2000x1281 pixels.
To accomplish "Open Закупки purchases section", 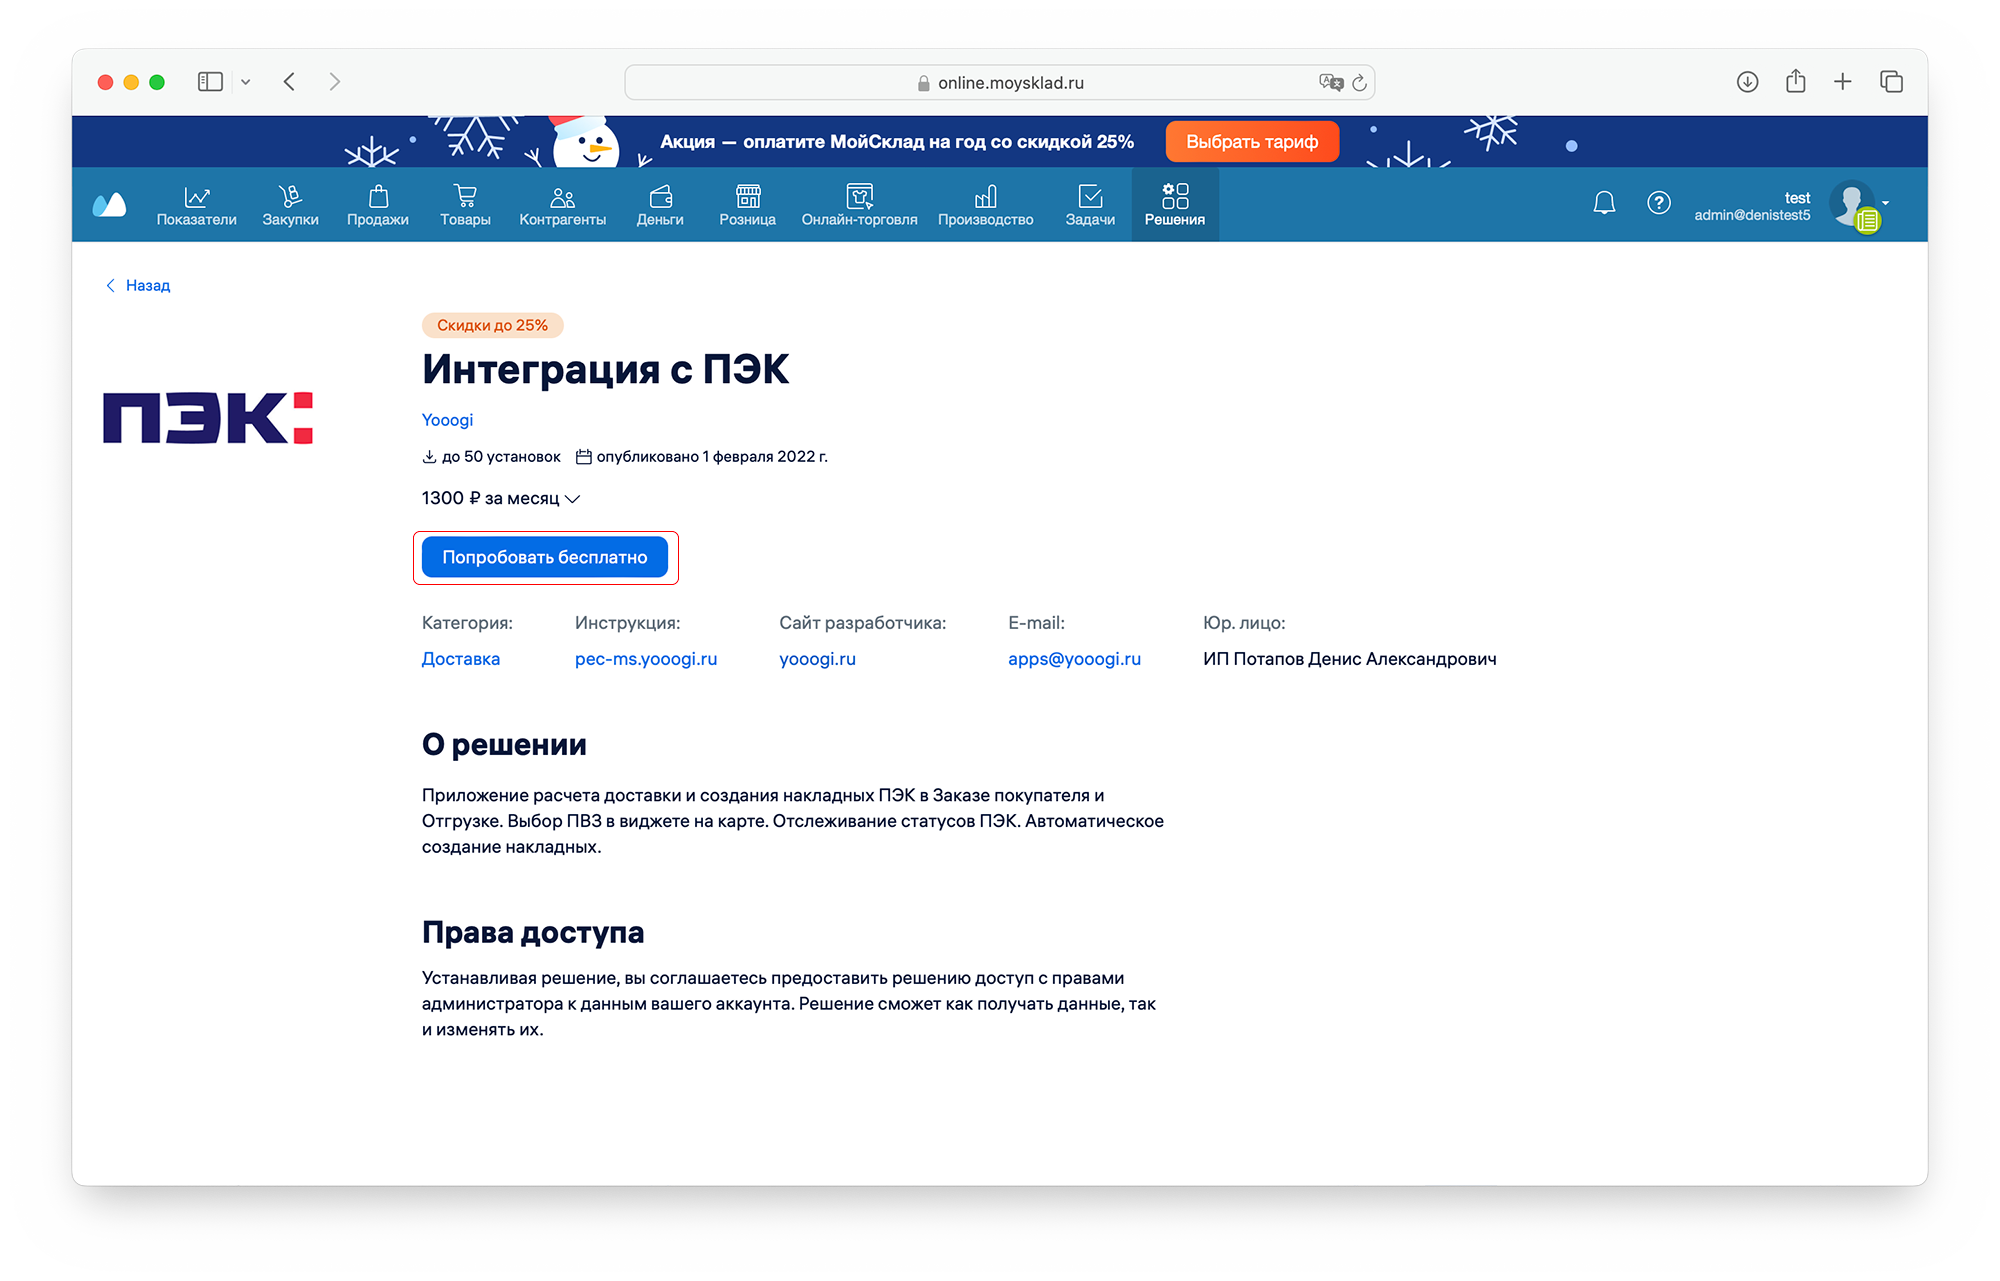I will 290,205.
